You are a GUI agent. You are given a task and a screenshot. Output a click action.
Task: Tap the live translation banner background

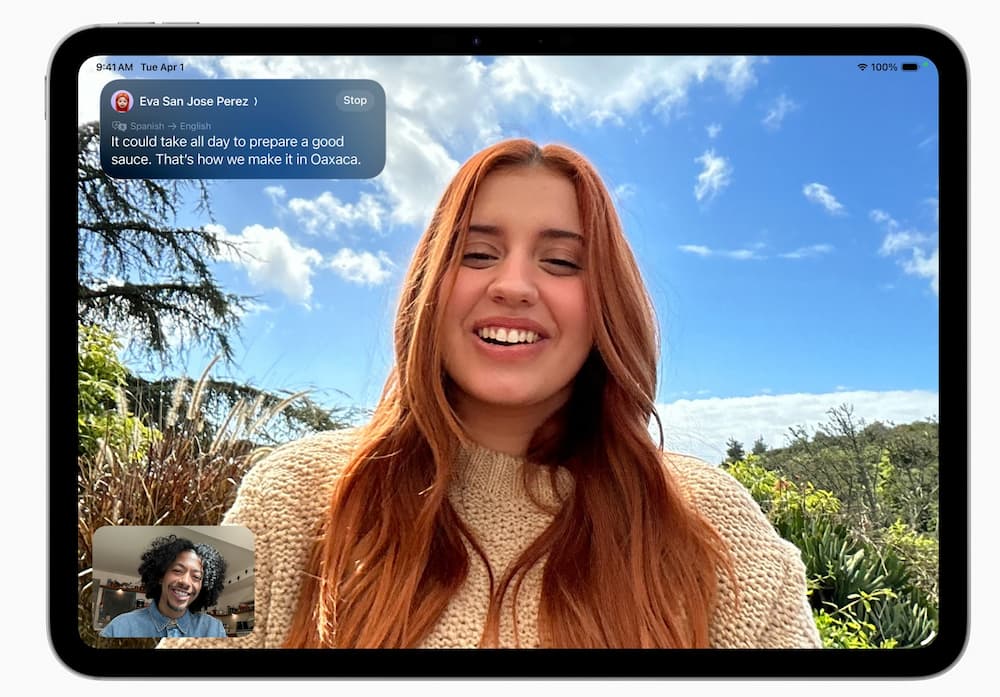300,122
